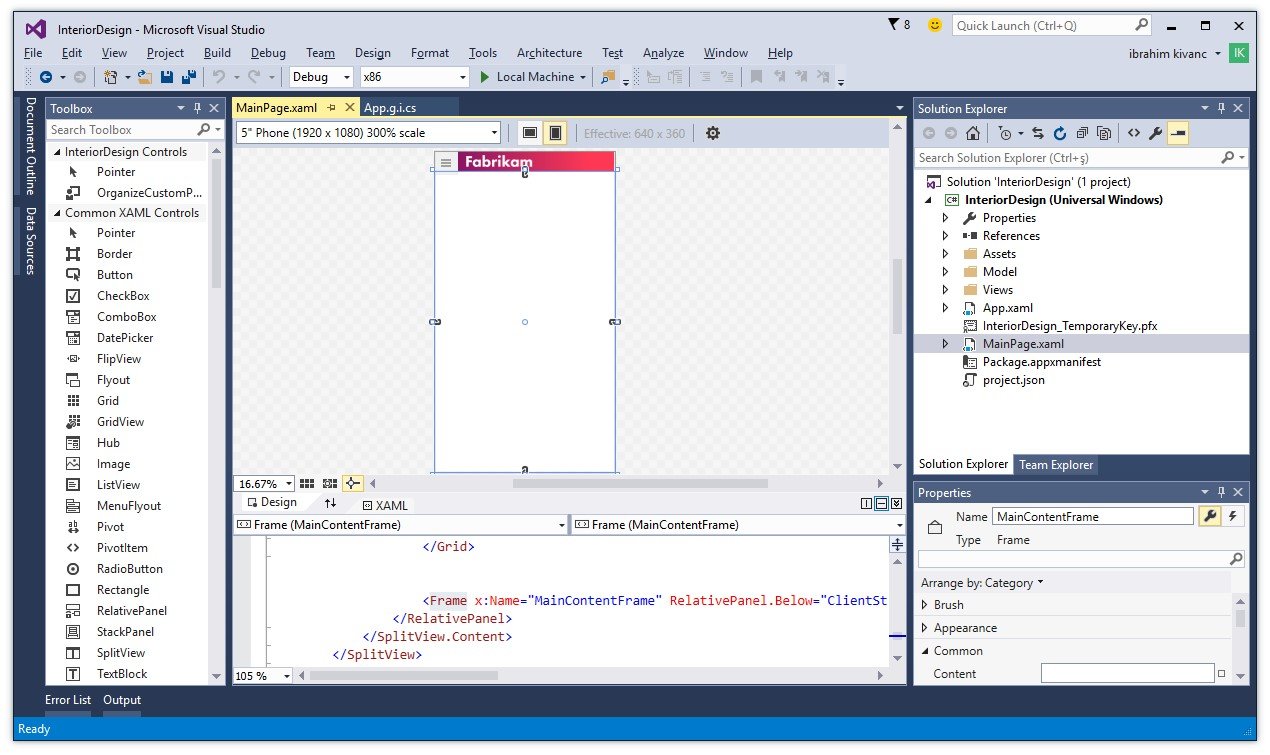Toggle Preview Selected Items in Solution Explorer

[1177, 133]
